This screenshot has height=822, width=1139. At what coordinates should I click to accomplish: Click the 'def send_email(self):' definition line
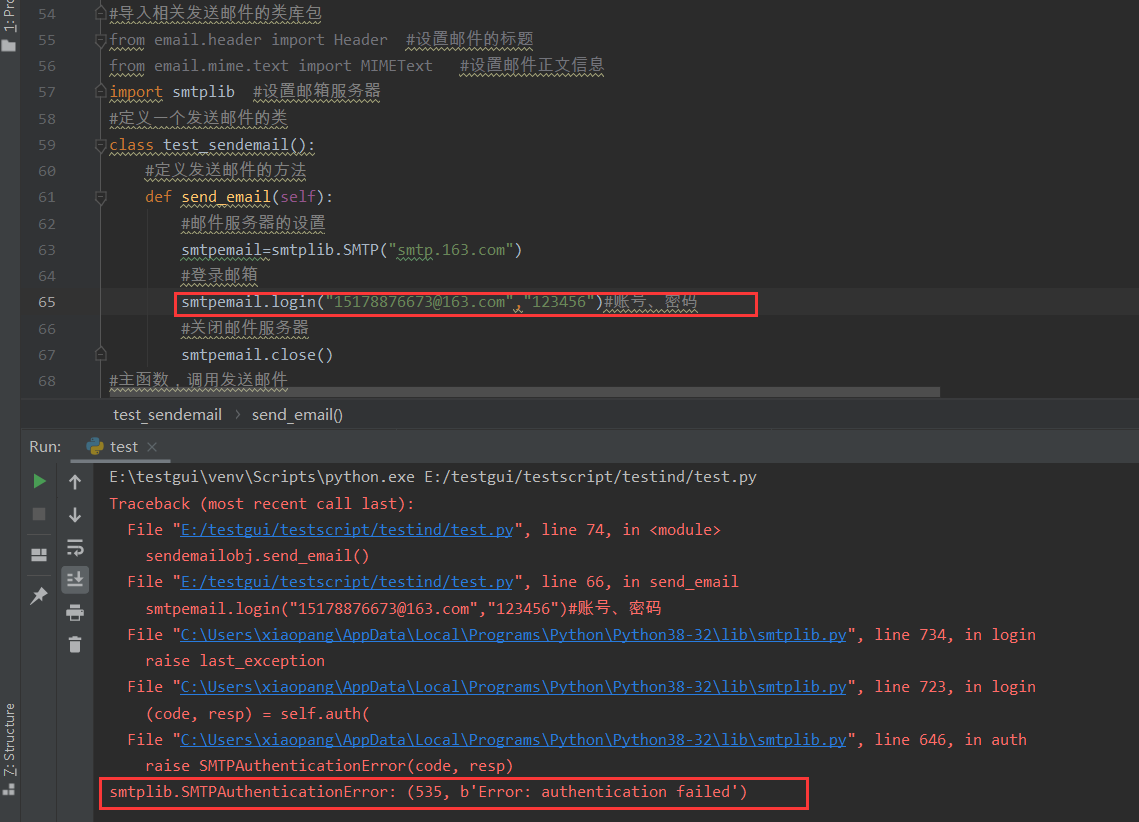[239, 198]
